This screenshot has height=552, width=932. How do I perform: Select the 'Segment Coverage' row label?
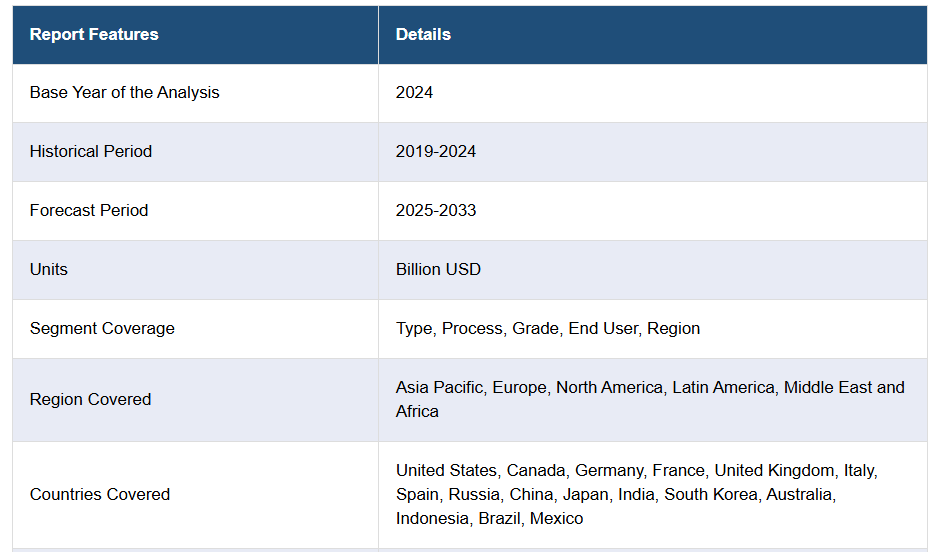point(102,328)
